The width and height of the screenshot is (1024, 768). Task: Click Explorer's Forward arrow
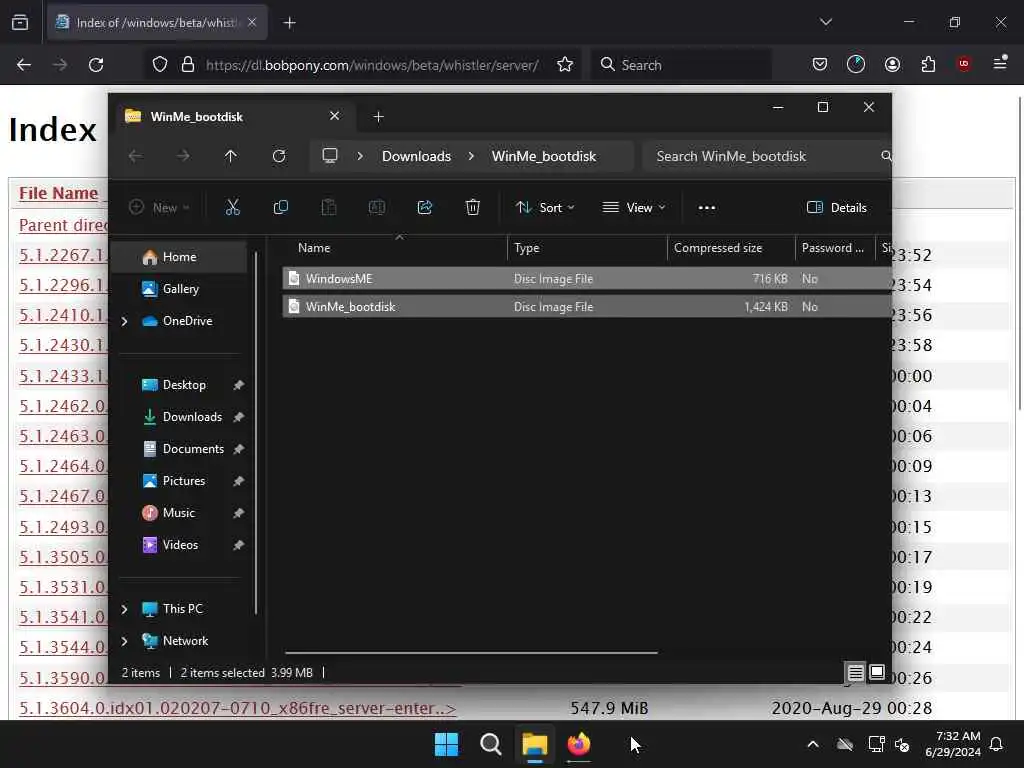(x=183, y=156)
